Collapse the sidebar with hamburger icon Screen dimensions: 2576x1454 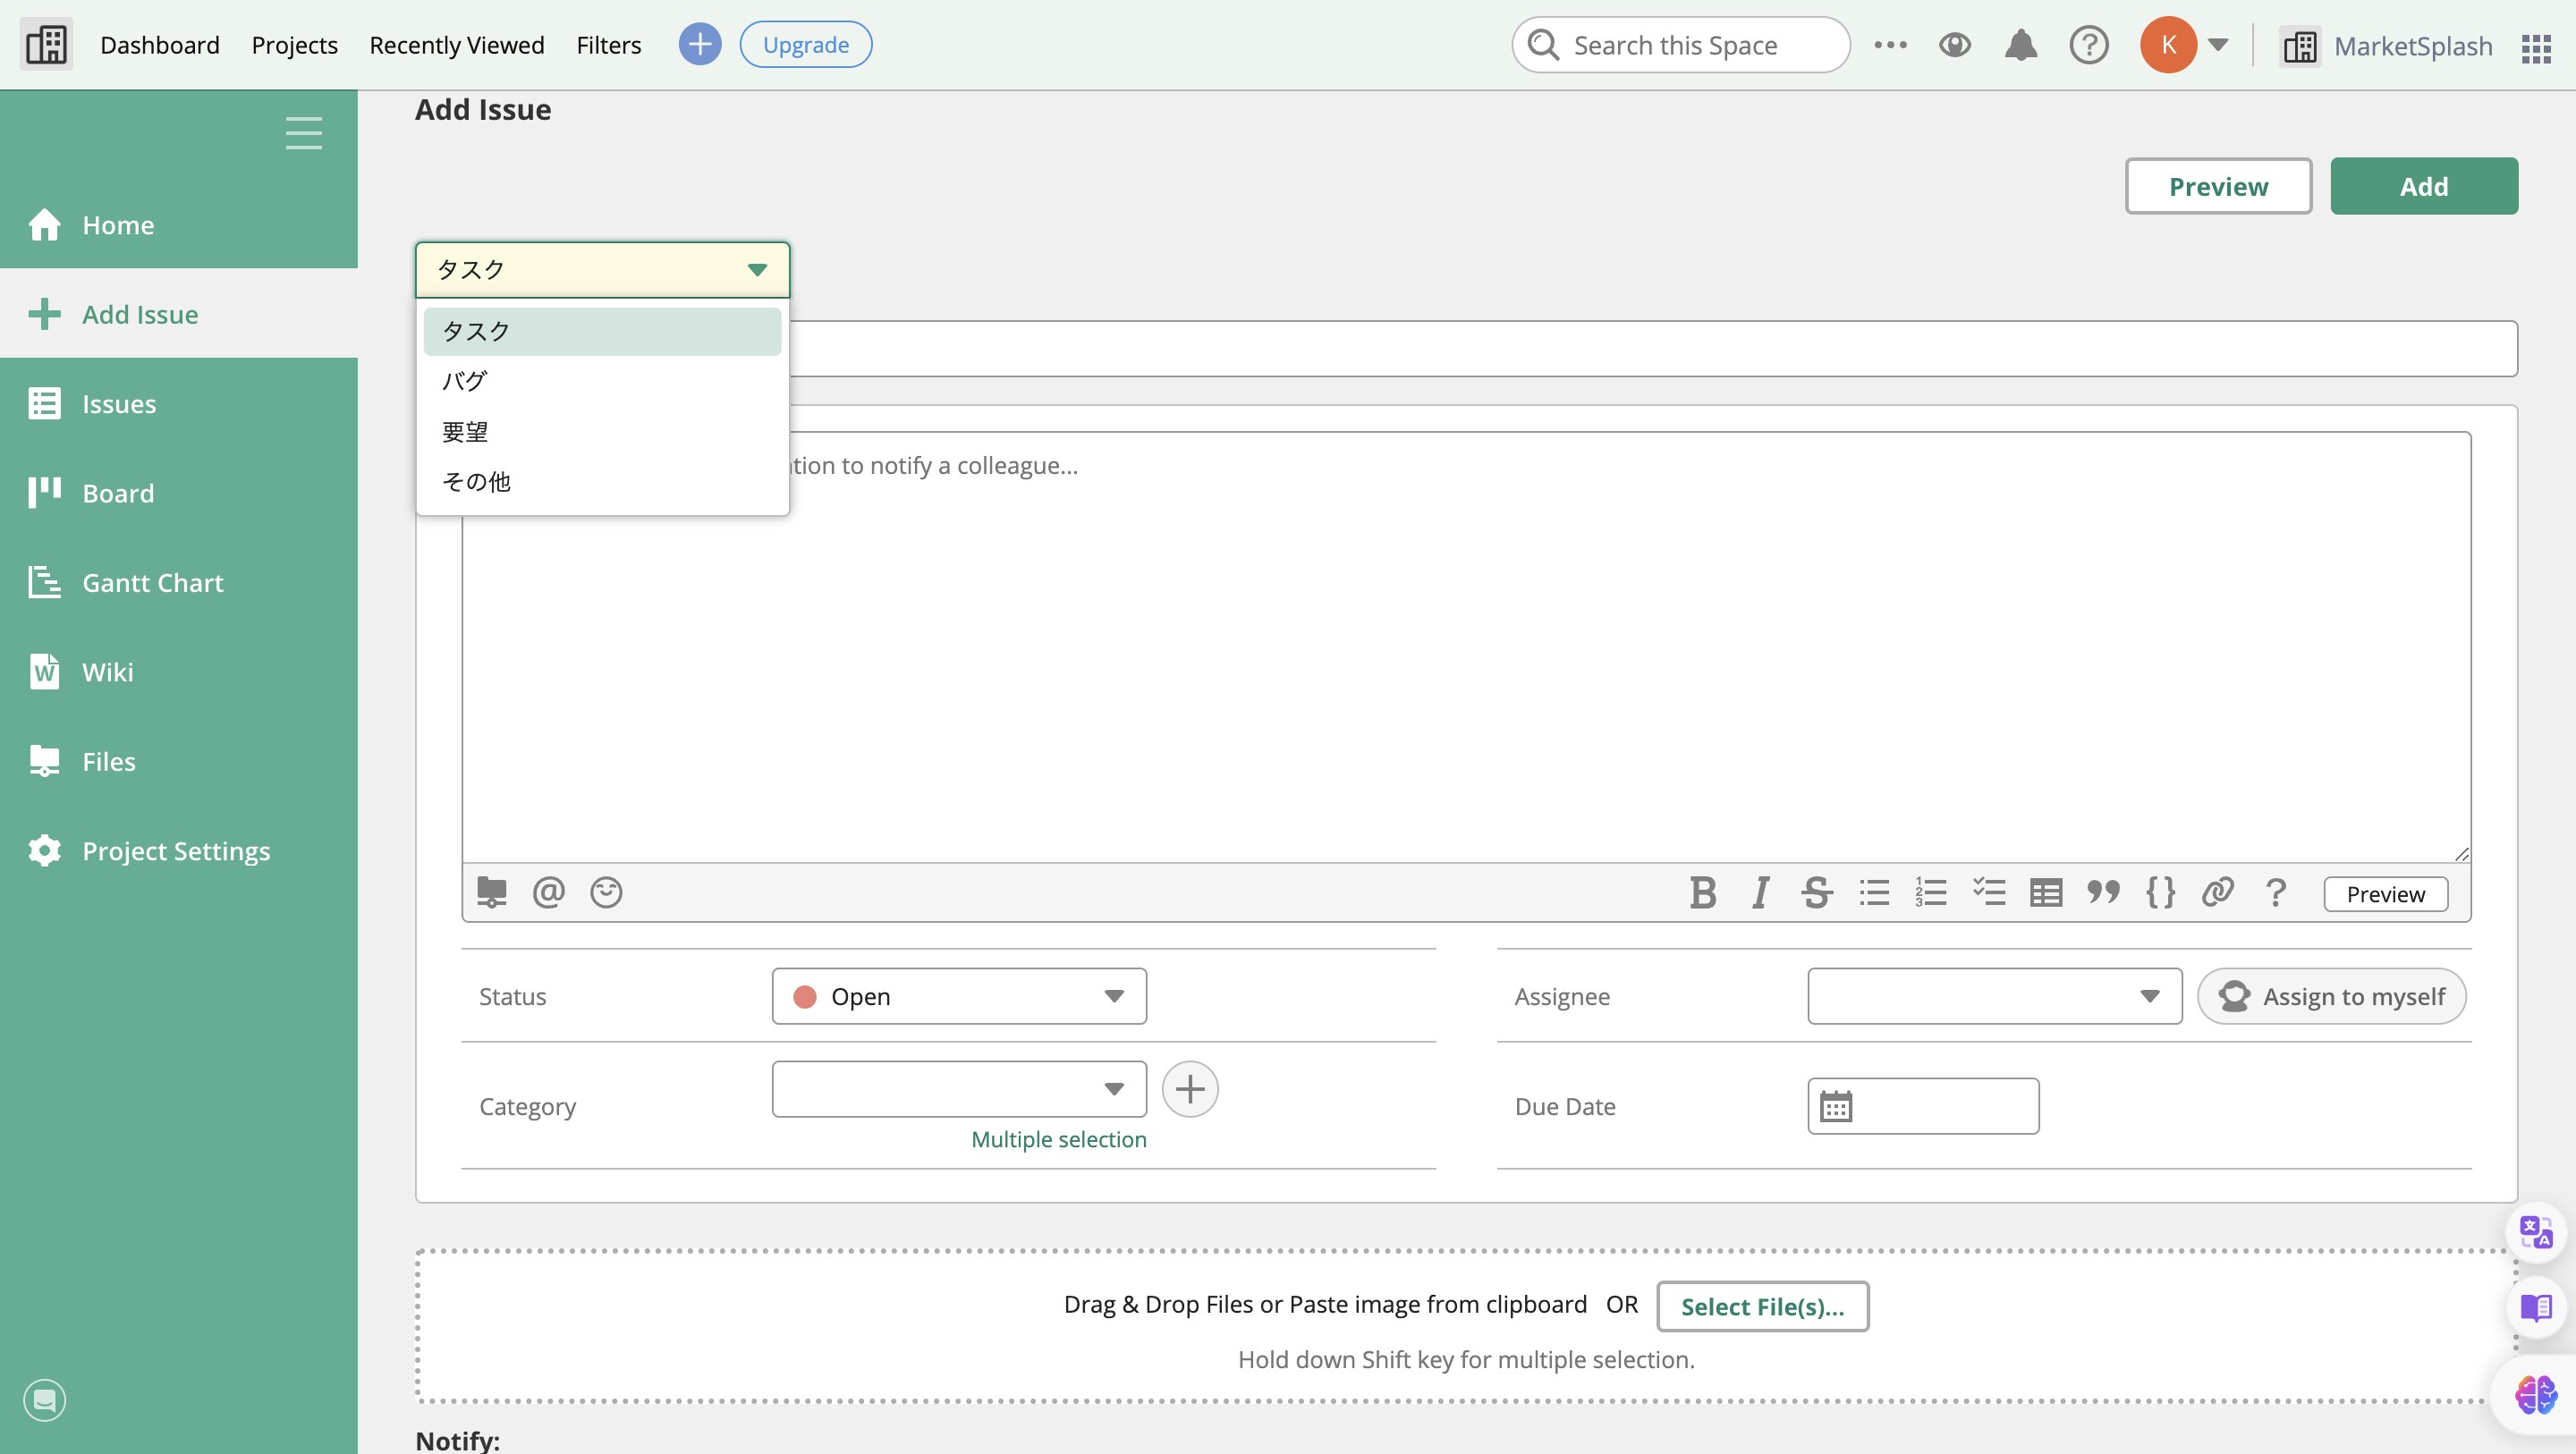coord(303,133)
